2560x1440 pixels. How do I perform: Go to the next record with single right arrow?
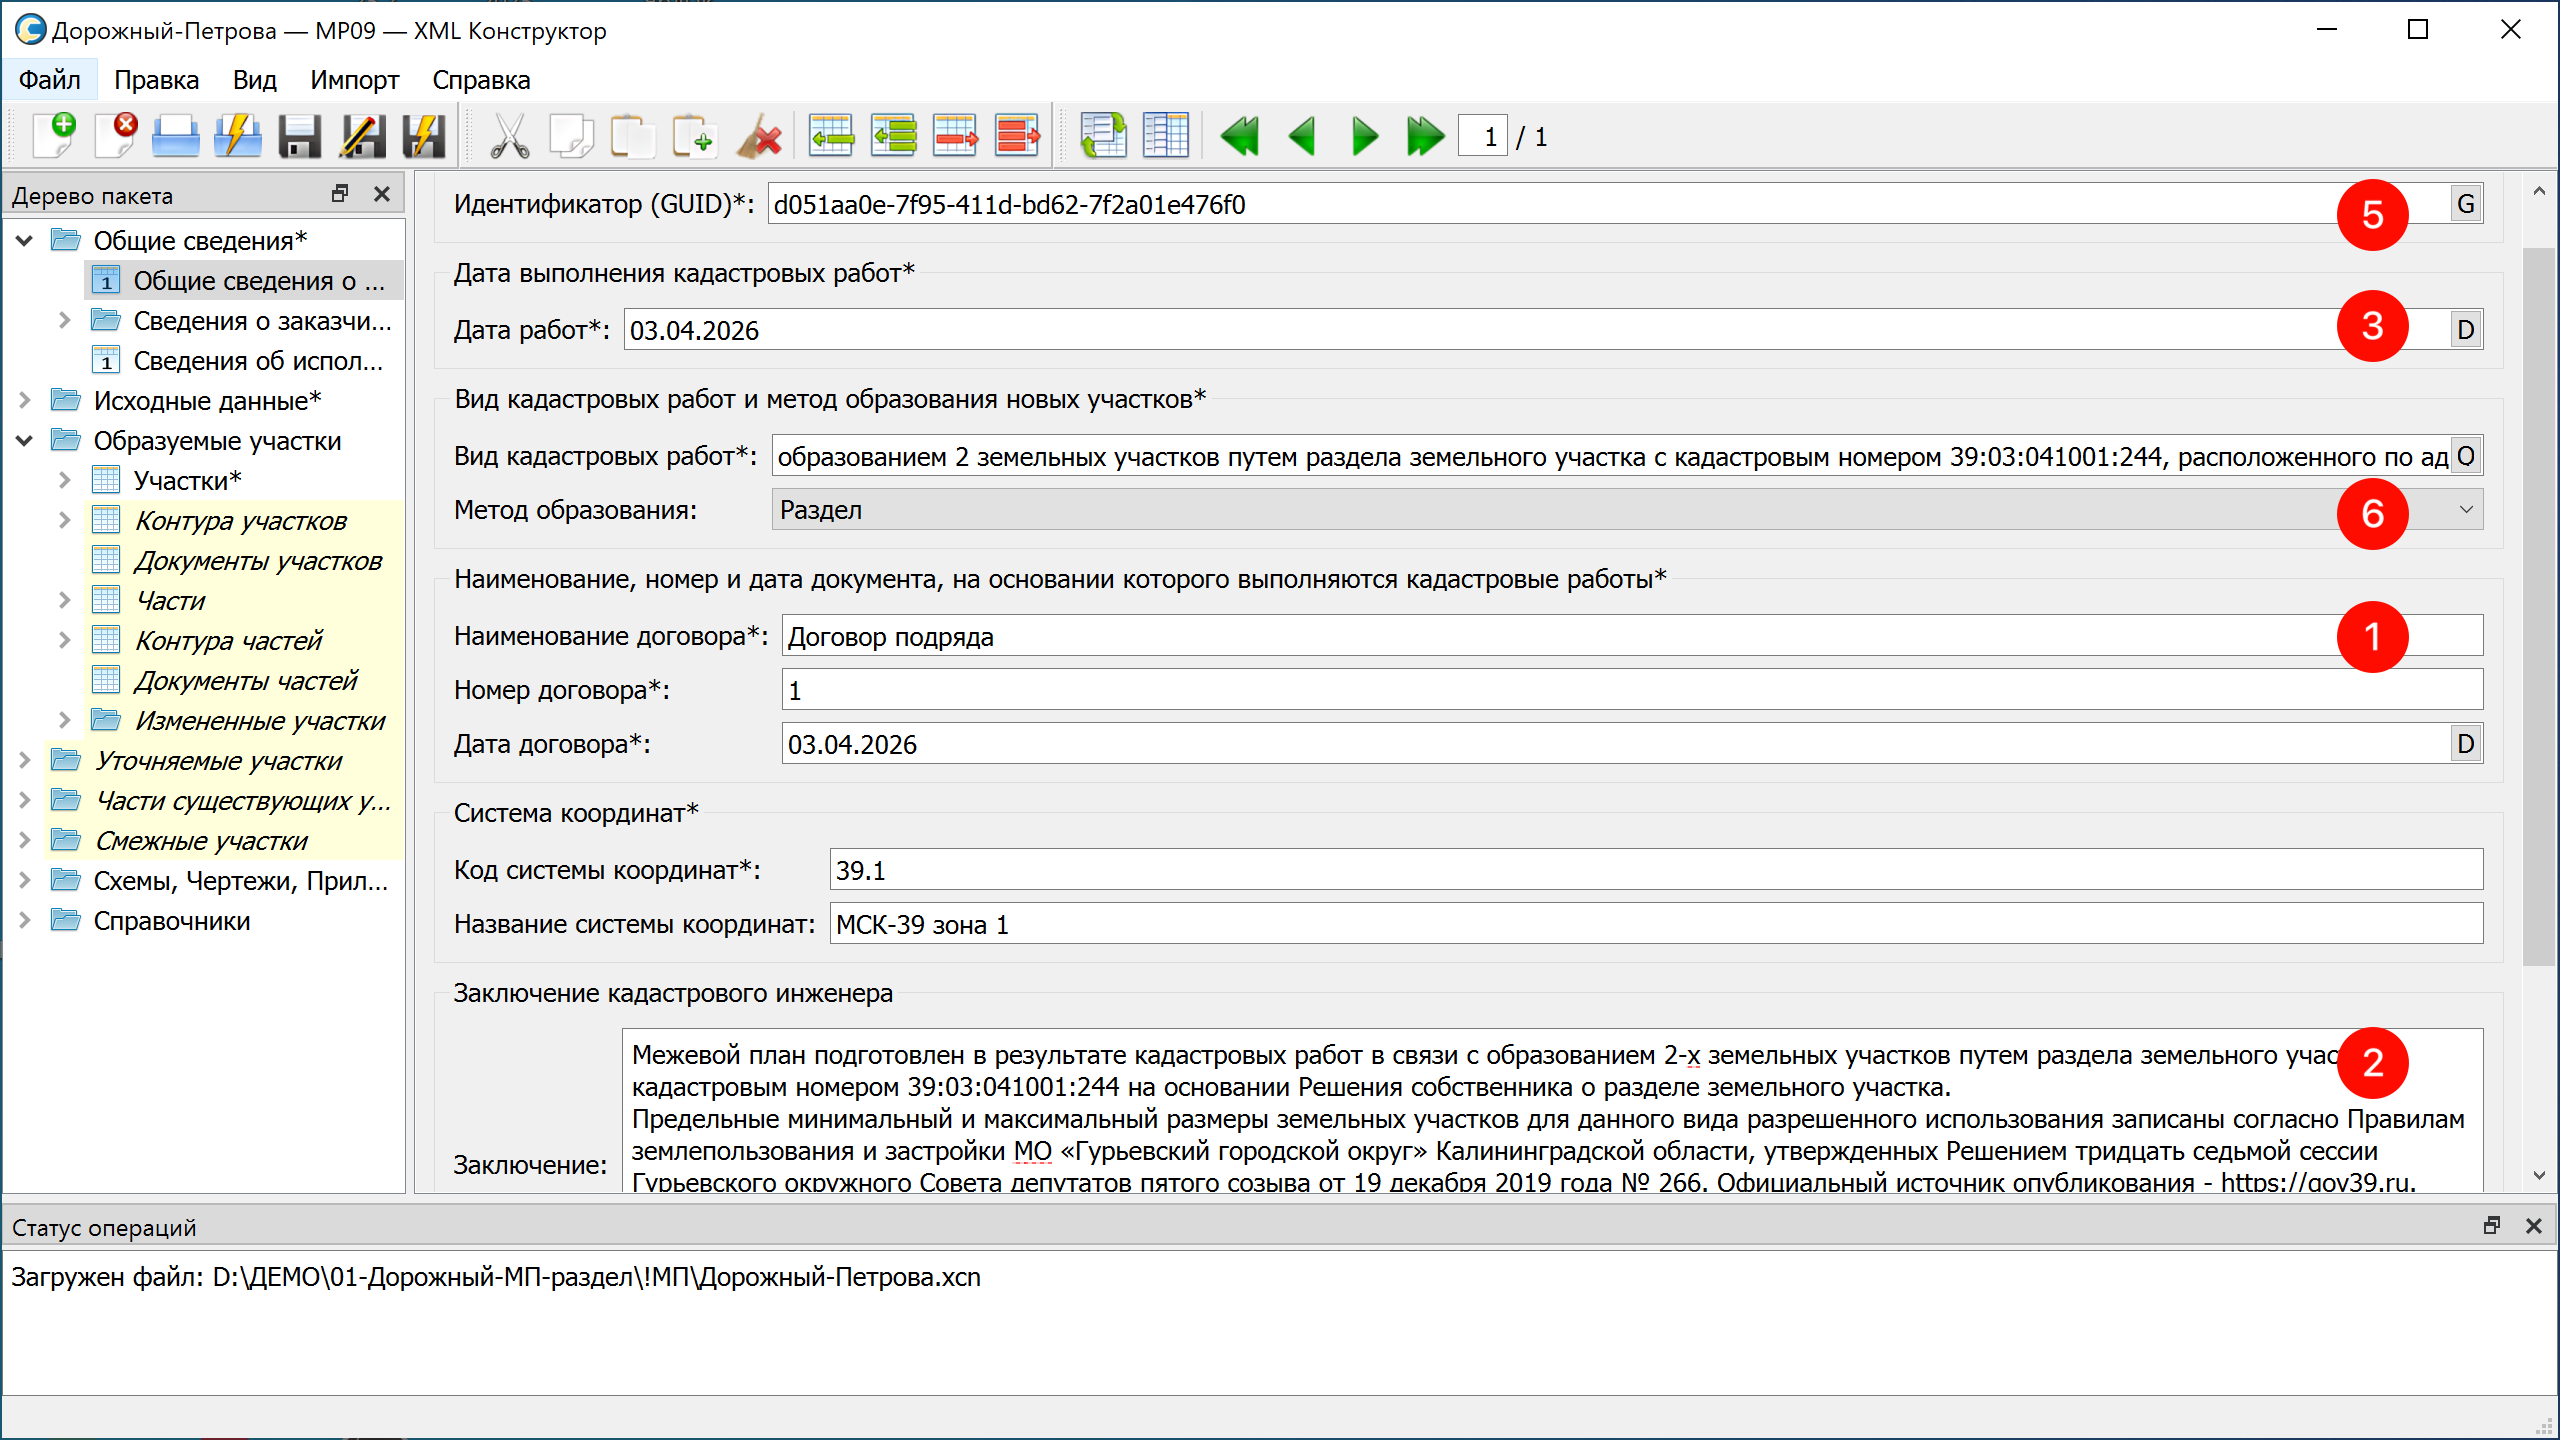coord(1364,136)
